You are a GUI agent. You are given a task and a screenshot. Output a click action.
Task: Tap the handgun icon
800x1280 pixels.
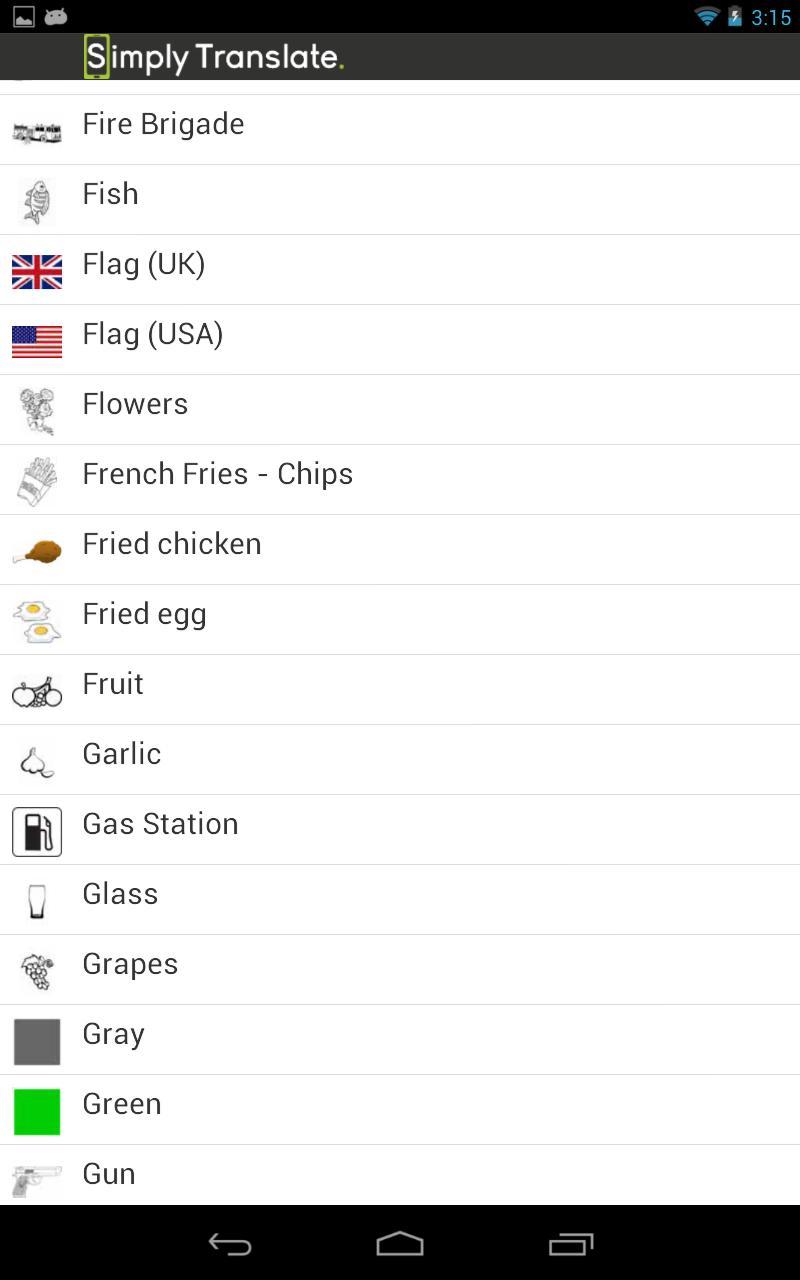(x=37, y=1180)
